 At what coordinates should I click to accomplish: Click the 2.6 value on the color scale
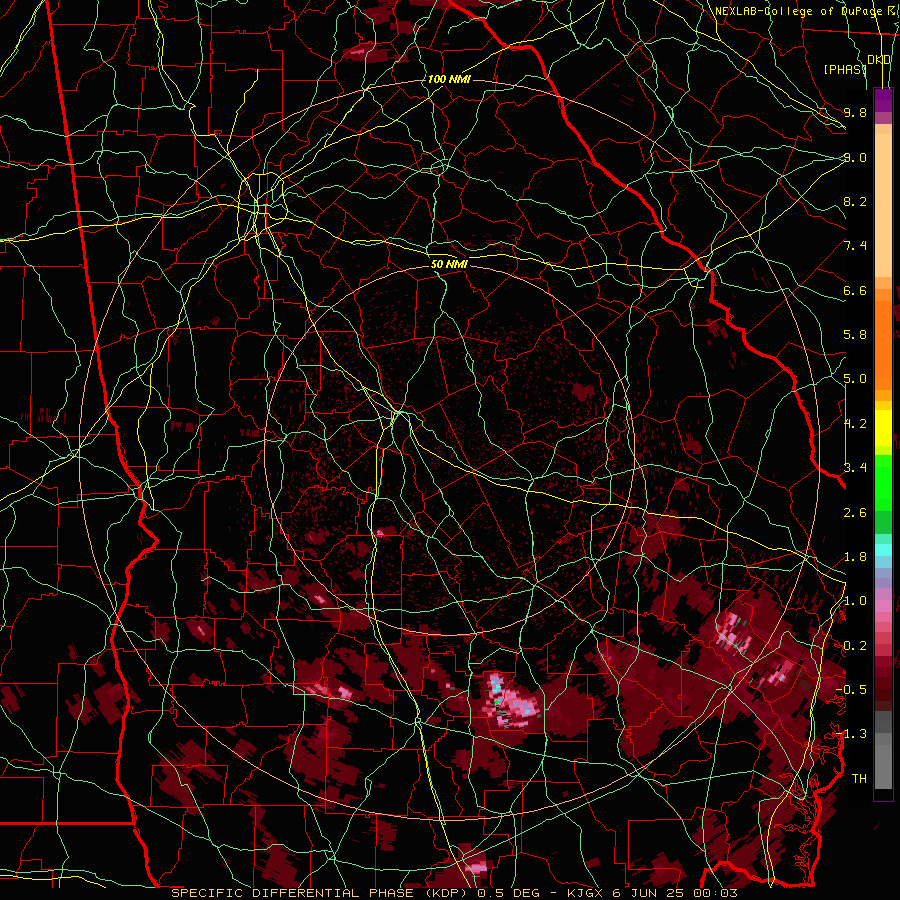(x=855, y=512)
